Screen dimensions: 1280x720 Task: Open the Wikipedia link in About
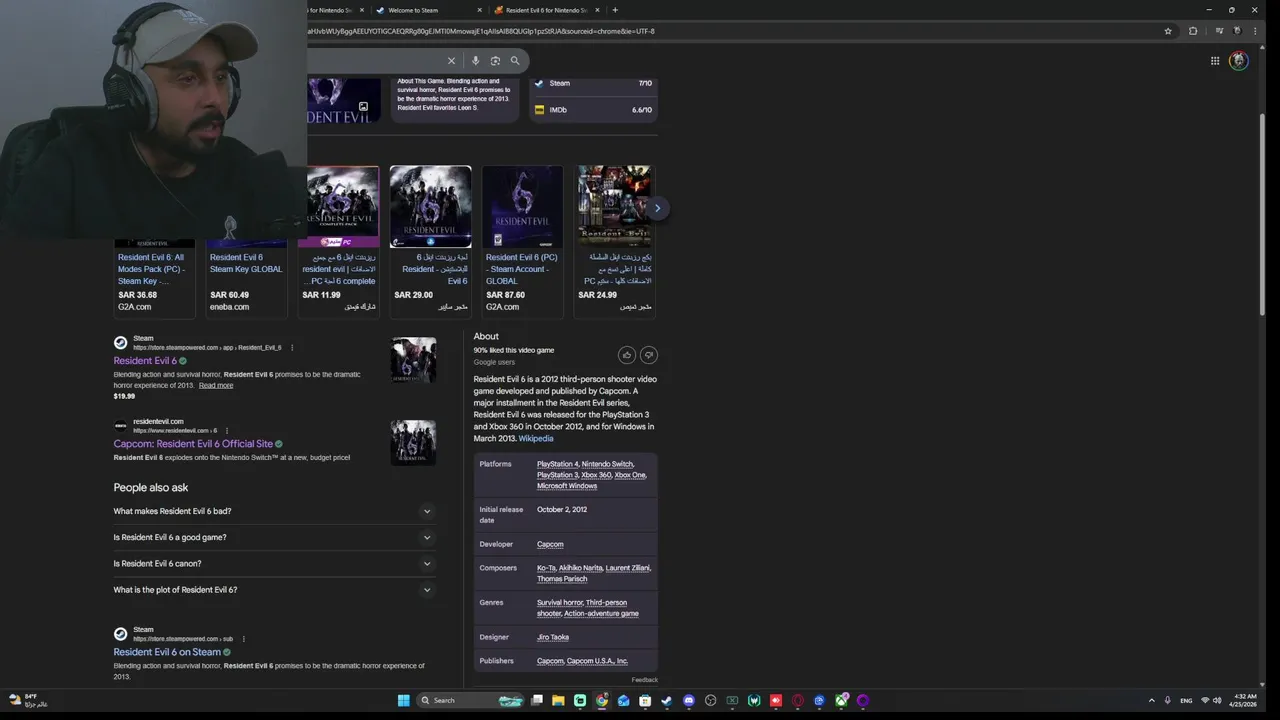pyautogui.click(x=536, y=439)
